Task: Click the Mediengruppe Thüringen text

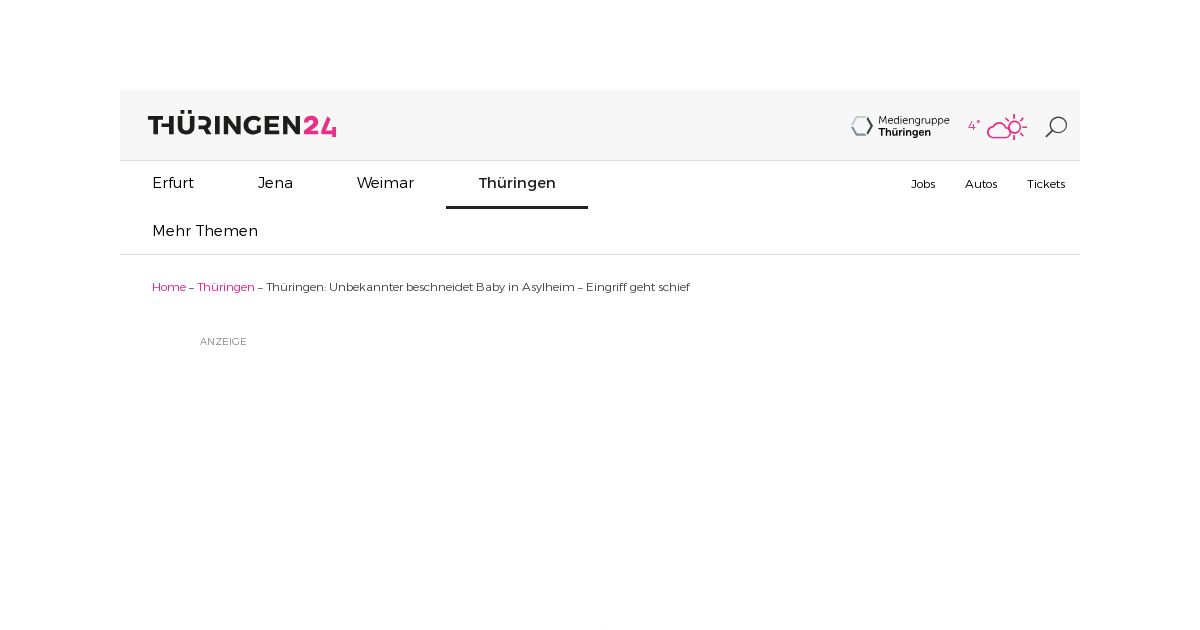Action: pos(914,126)
